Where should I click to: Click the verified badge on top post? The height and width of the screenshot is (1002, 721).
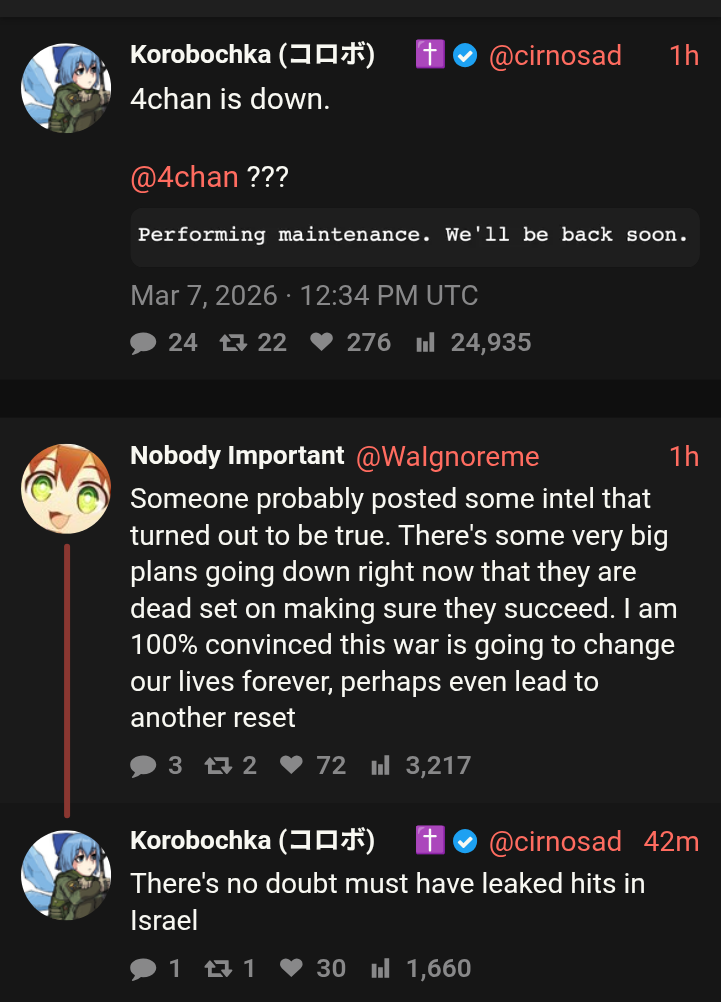(x=465, y=55)
